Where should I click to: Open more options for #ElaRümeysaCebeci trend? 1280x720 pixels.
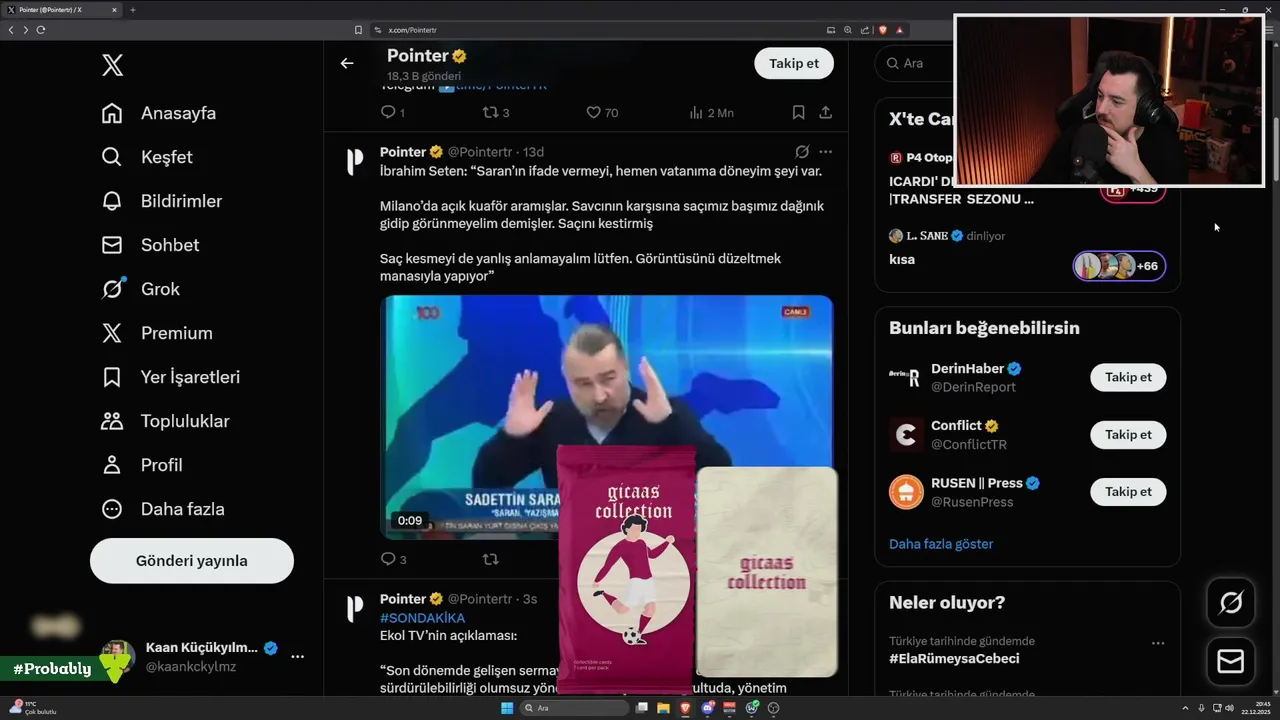pos(1157,643)
